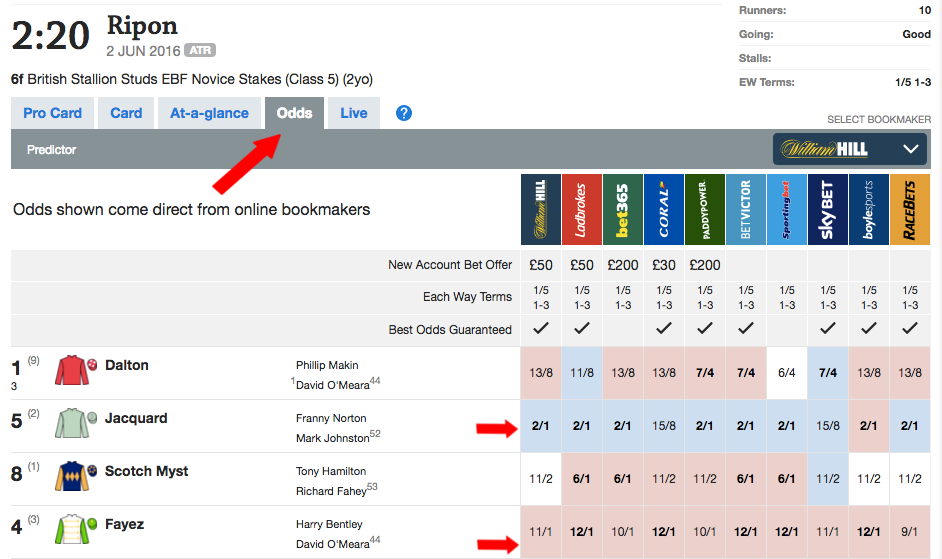Click the RaceBets bookmaker logo

coord(910,209)
